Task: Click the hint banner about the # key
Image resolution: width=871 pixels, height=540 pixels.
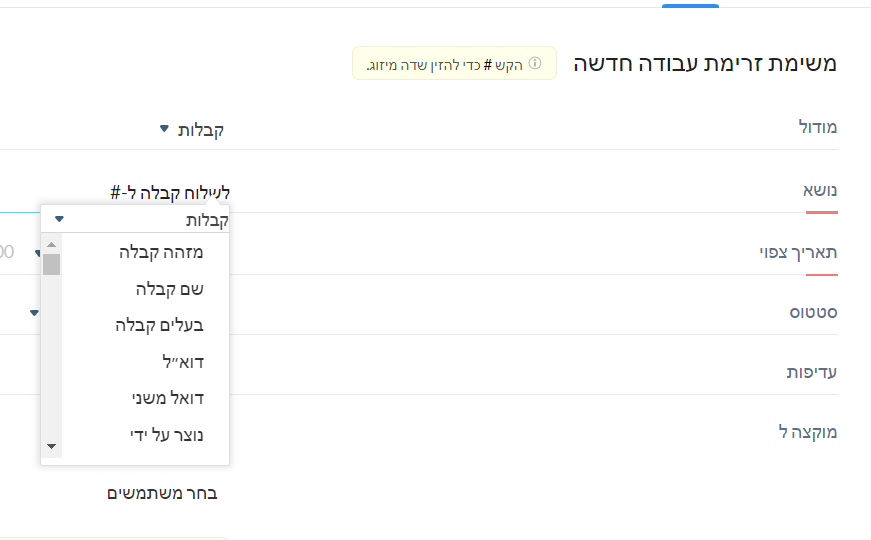Action: click(454, 63)
